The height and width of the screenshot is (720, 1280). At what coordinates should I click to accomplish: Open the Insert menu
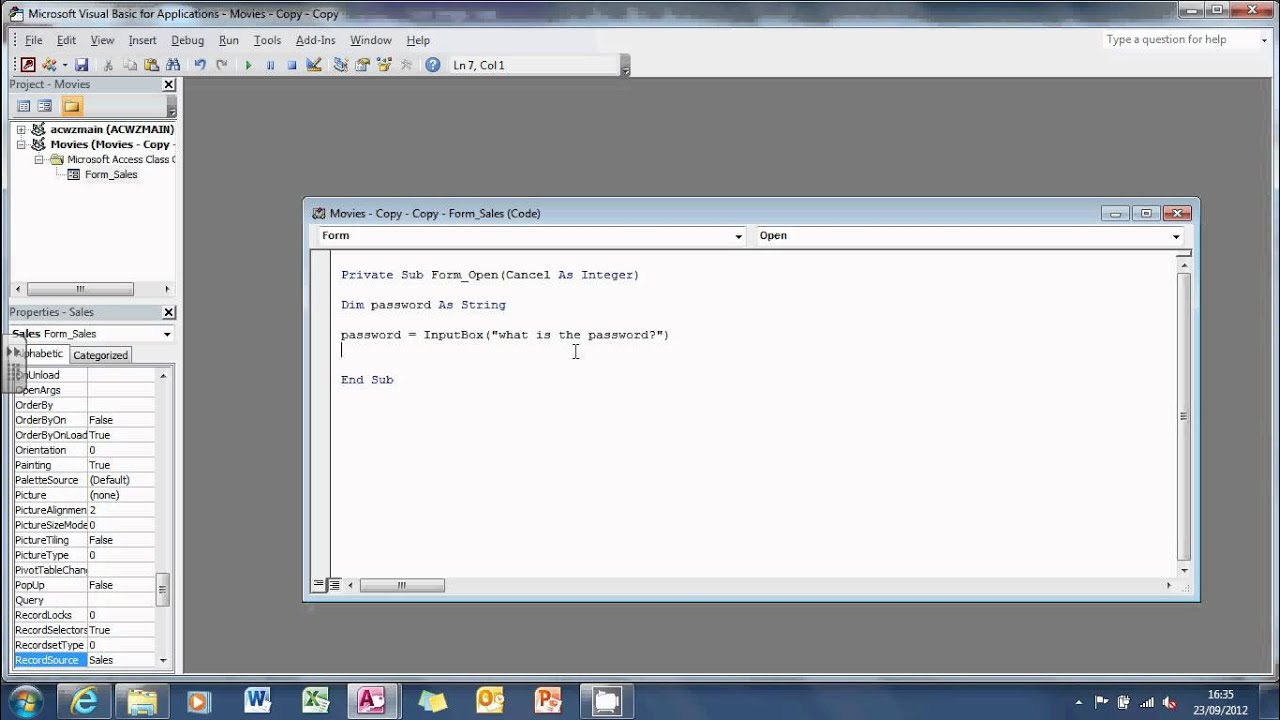[x=142, y=40]
